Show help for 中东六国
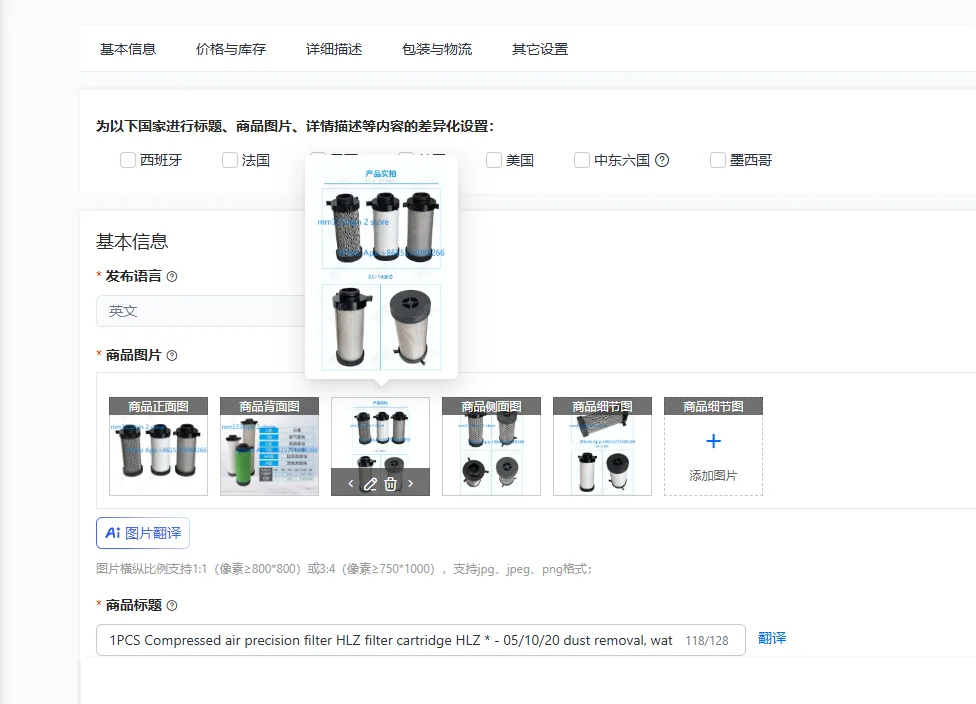The image size is (976, 704). click(x=662, y=160)
